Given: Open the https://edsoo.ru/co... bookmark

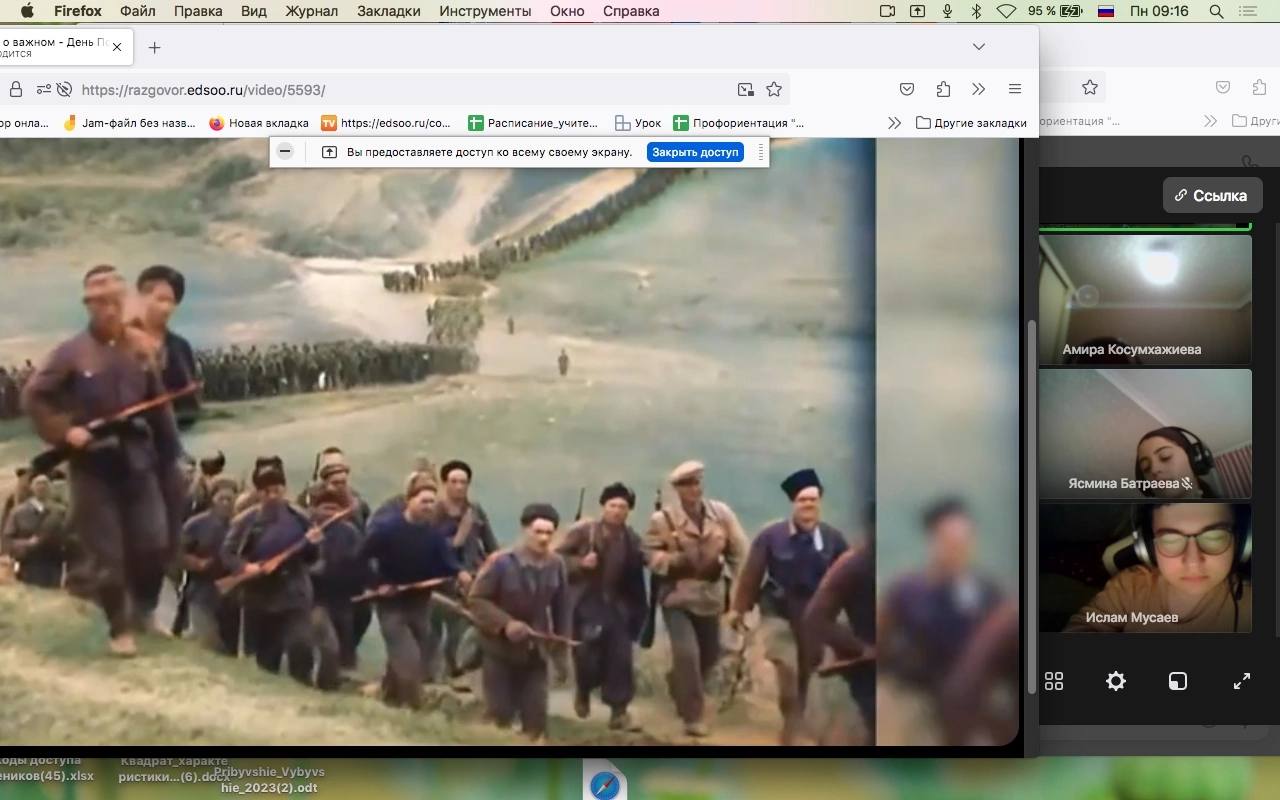Looking at the screenshot, I should point(387,123).
